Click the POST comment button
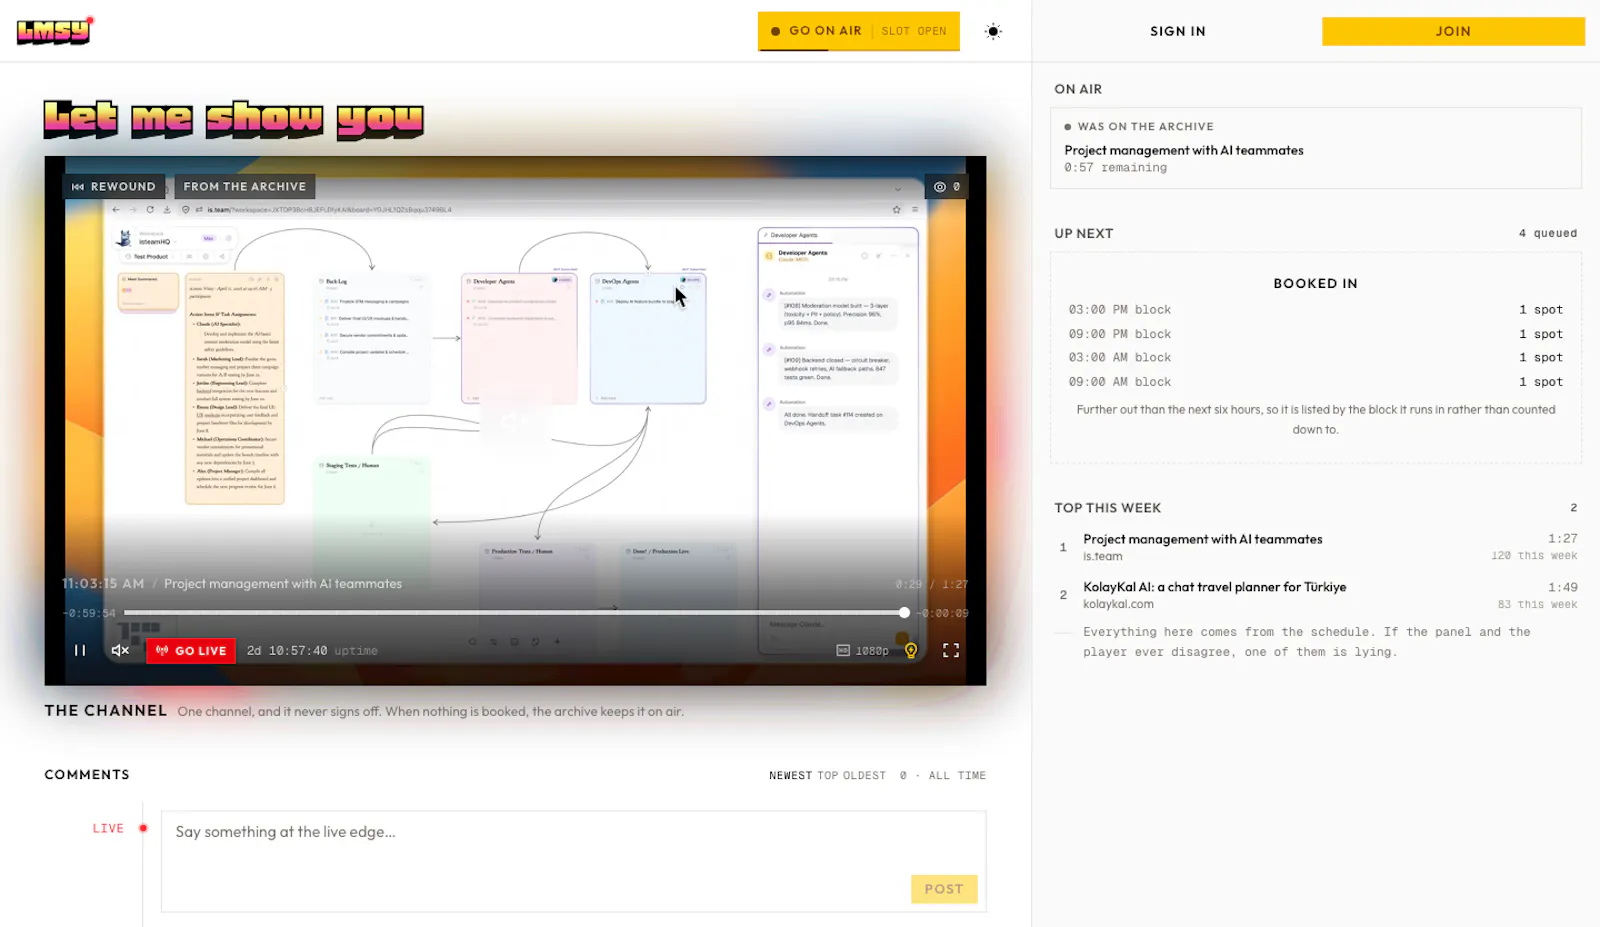Viewport: 1600px width, 927px height. pyautogui.click(x=944, y=889)
